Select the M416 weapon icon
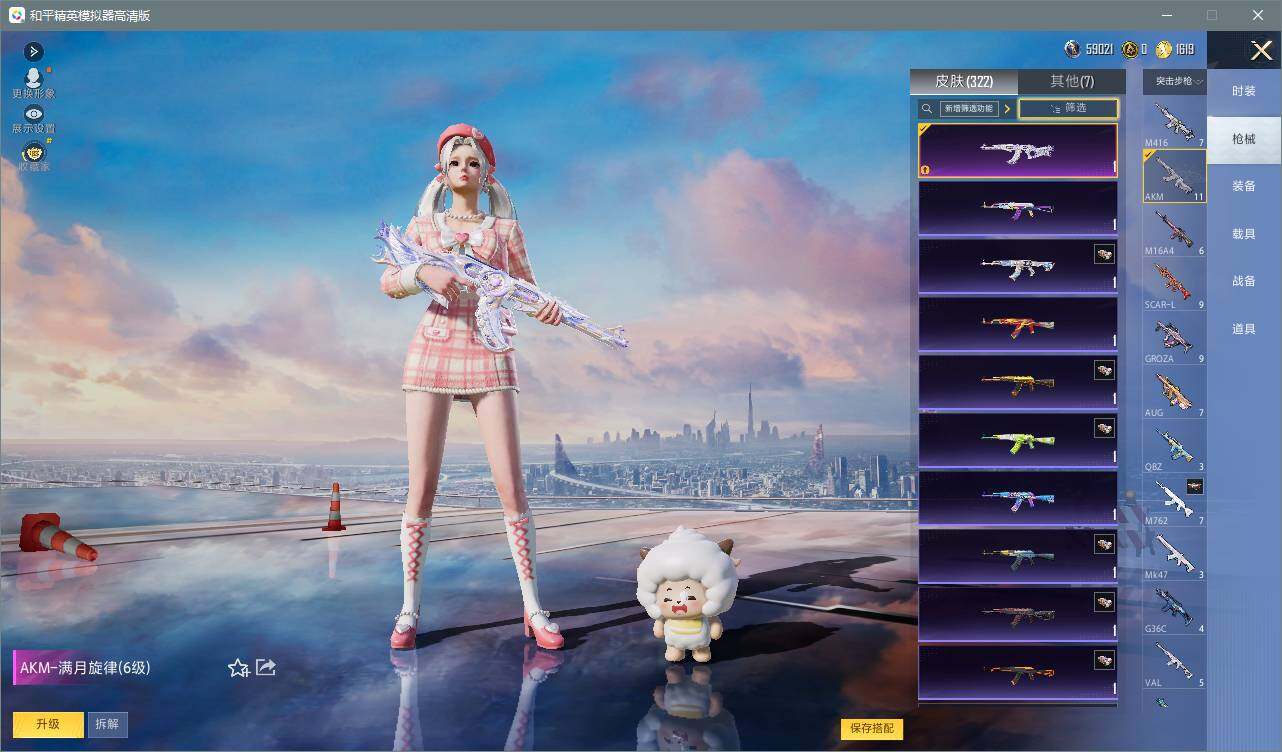The image size is (1282, 752). (1175, 123)
